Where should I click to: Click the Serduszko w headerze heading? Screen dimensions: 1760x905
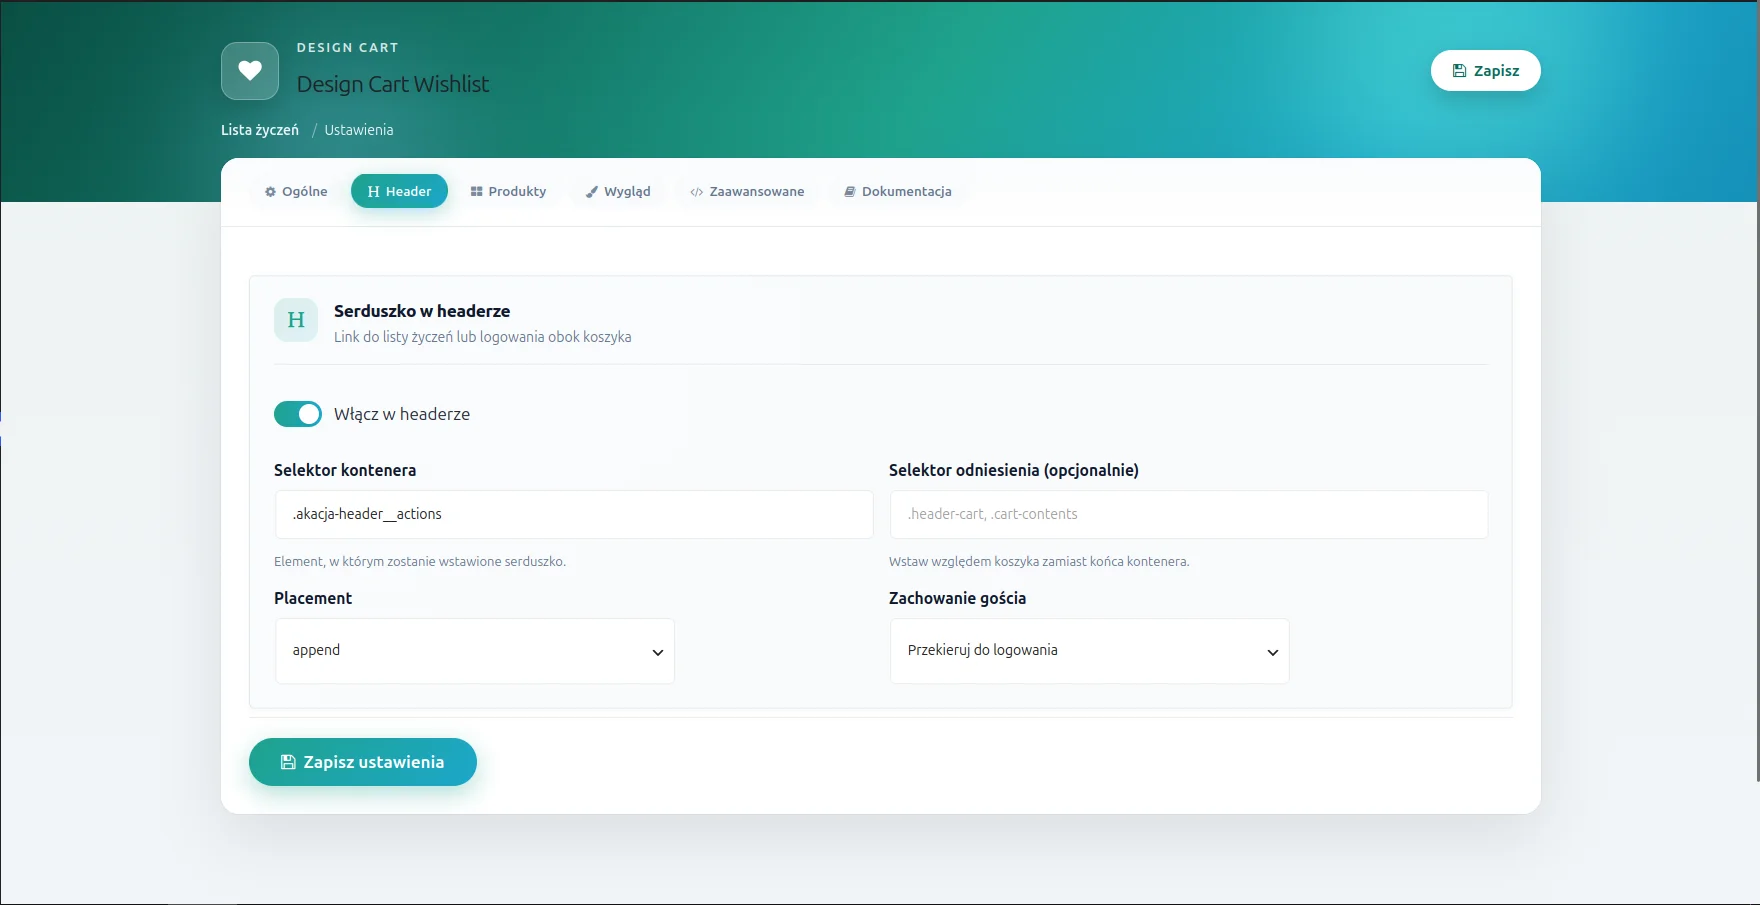422,311
